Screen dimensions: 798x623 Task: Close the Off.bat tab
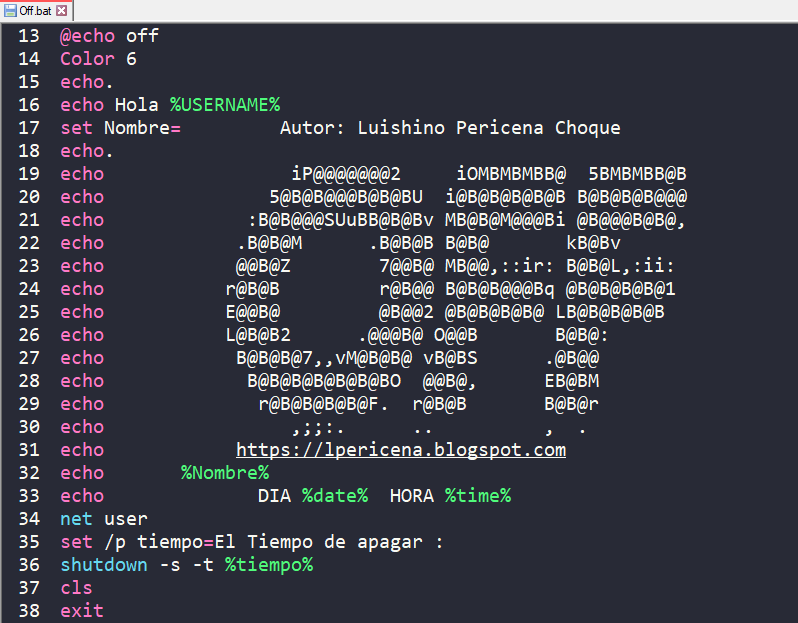click(x=62, y=11)
